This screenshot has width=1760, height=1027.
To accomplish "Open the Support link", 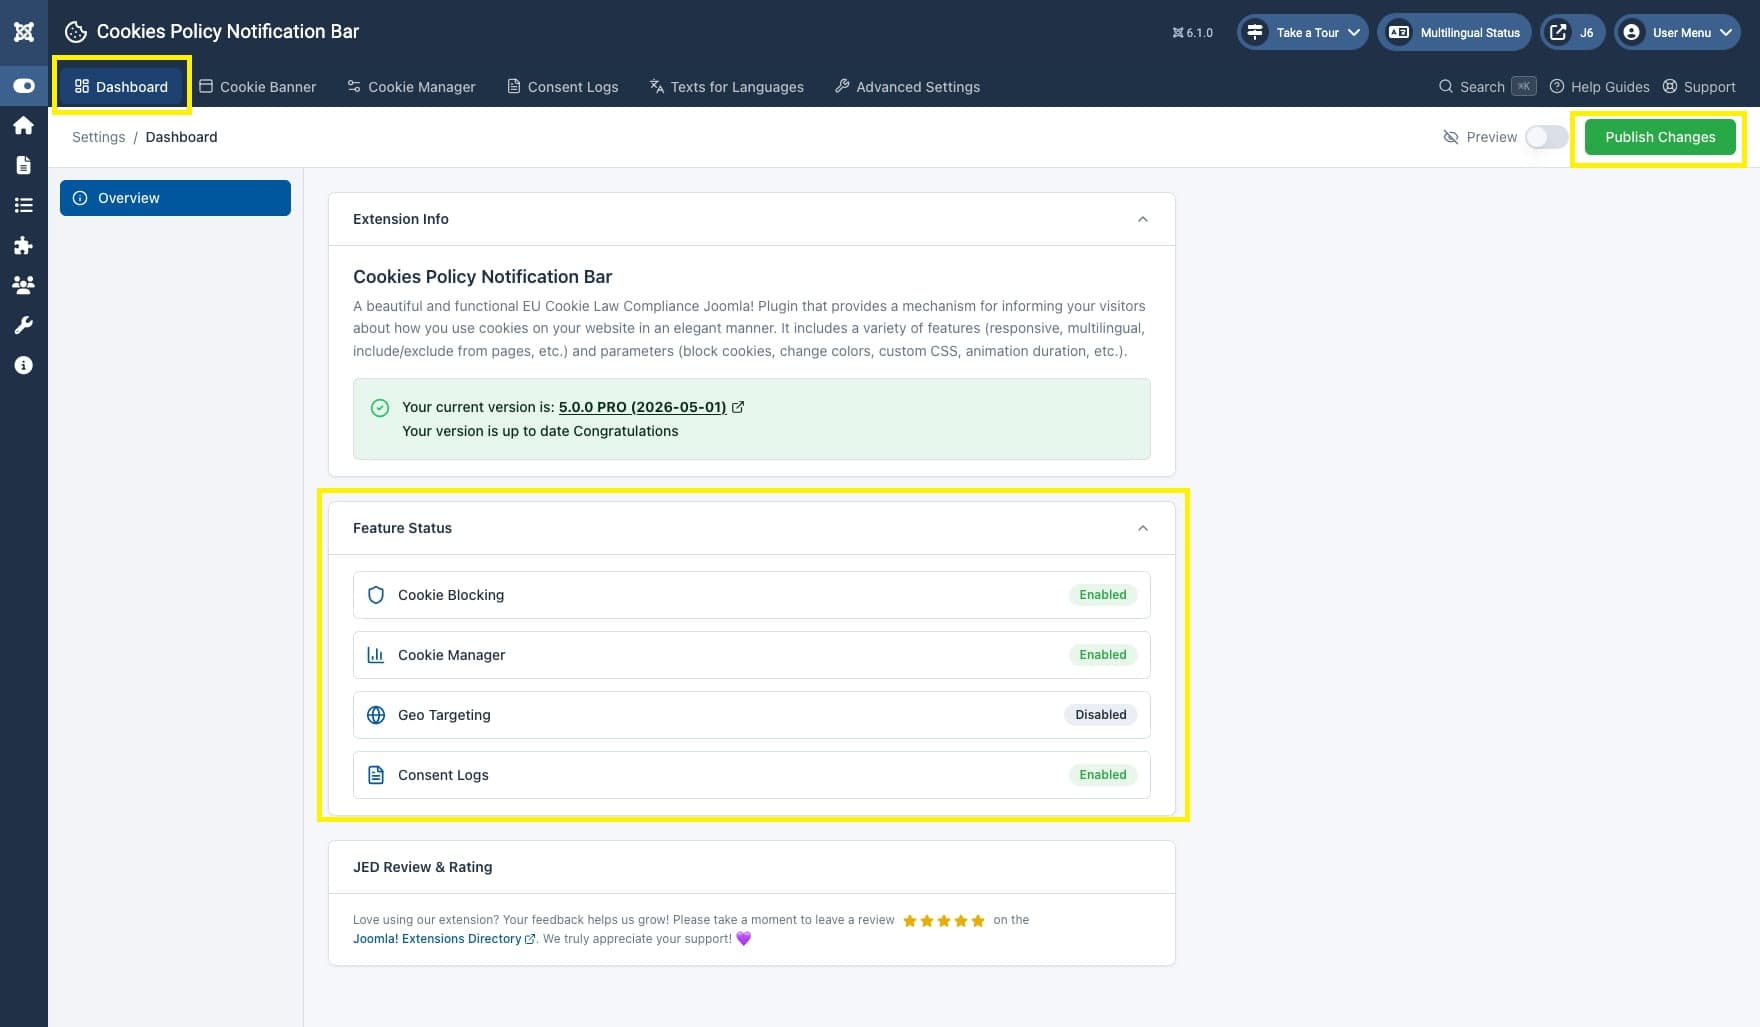I will tap(1699, 86).
